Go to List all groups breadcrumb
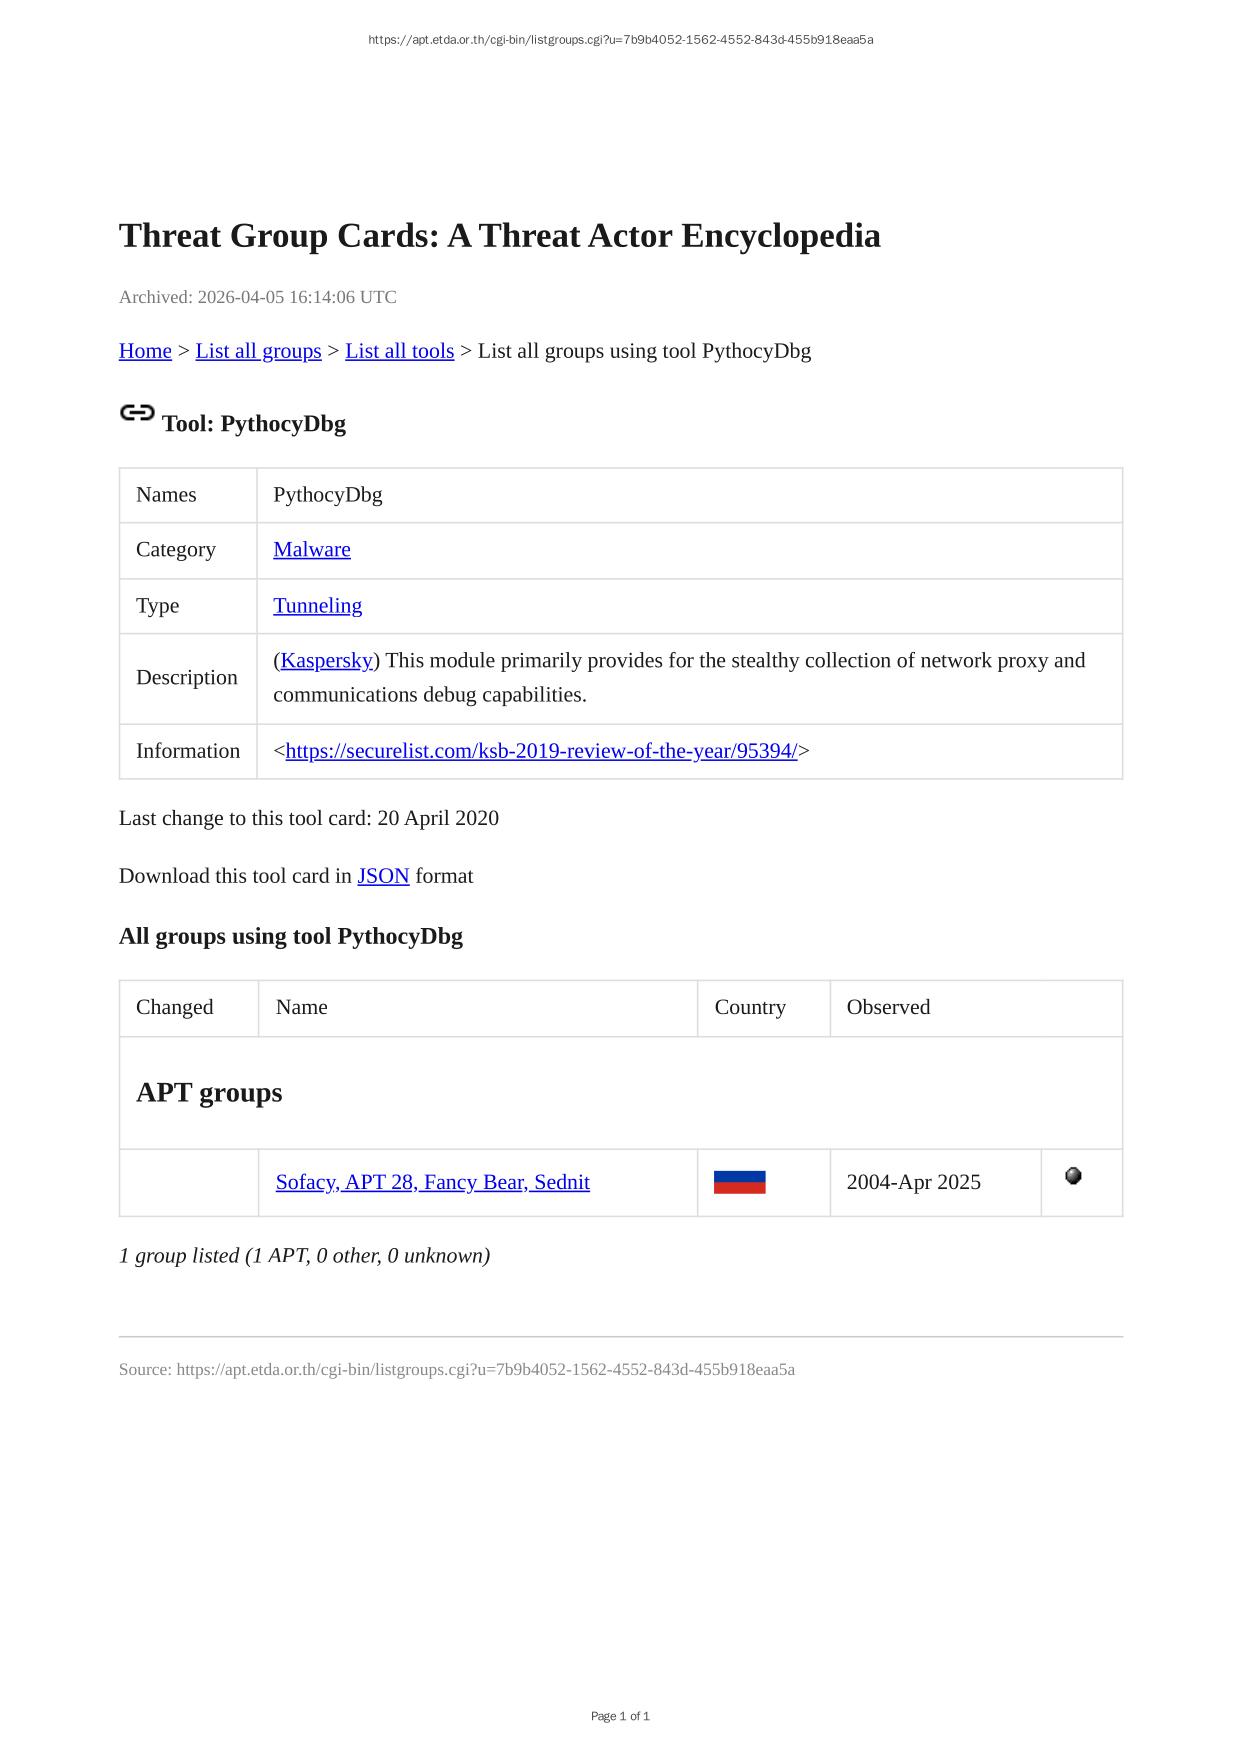1242x1756 pixels. [x=258, y=351]
